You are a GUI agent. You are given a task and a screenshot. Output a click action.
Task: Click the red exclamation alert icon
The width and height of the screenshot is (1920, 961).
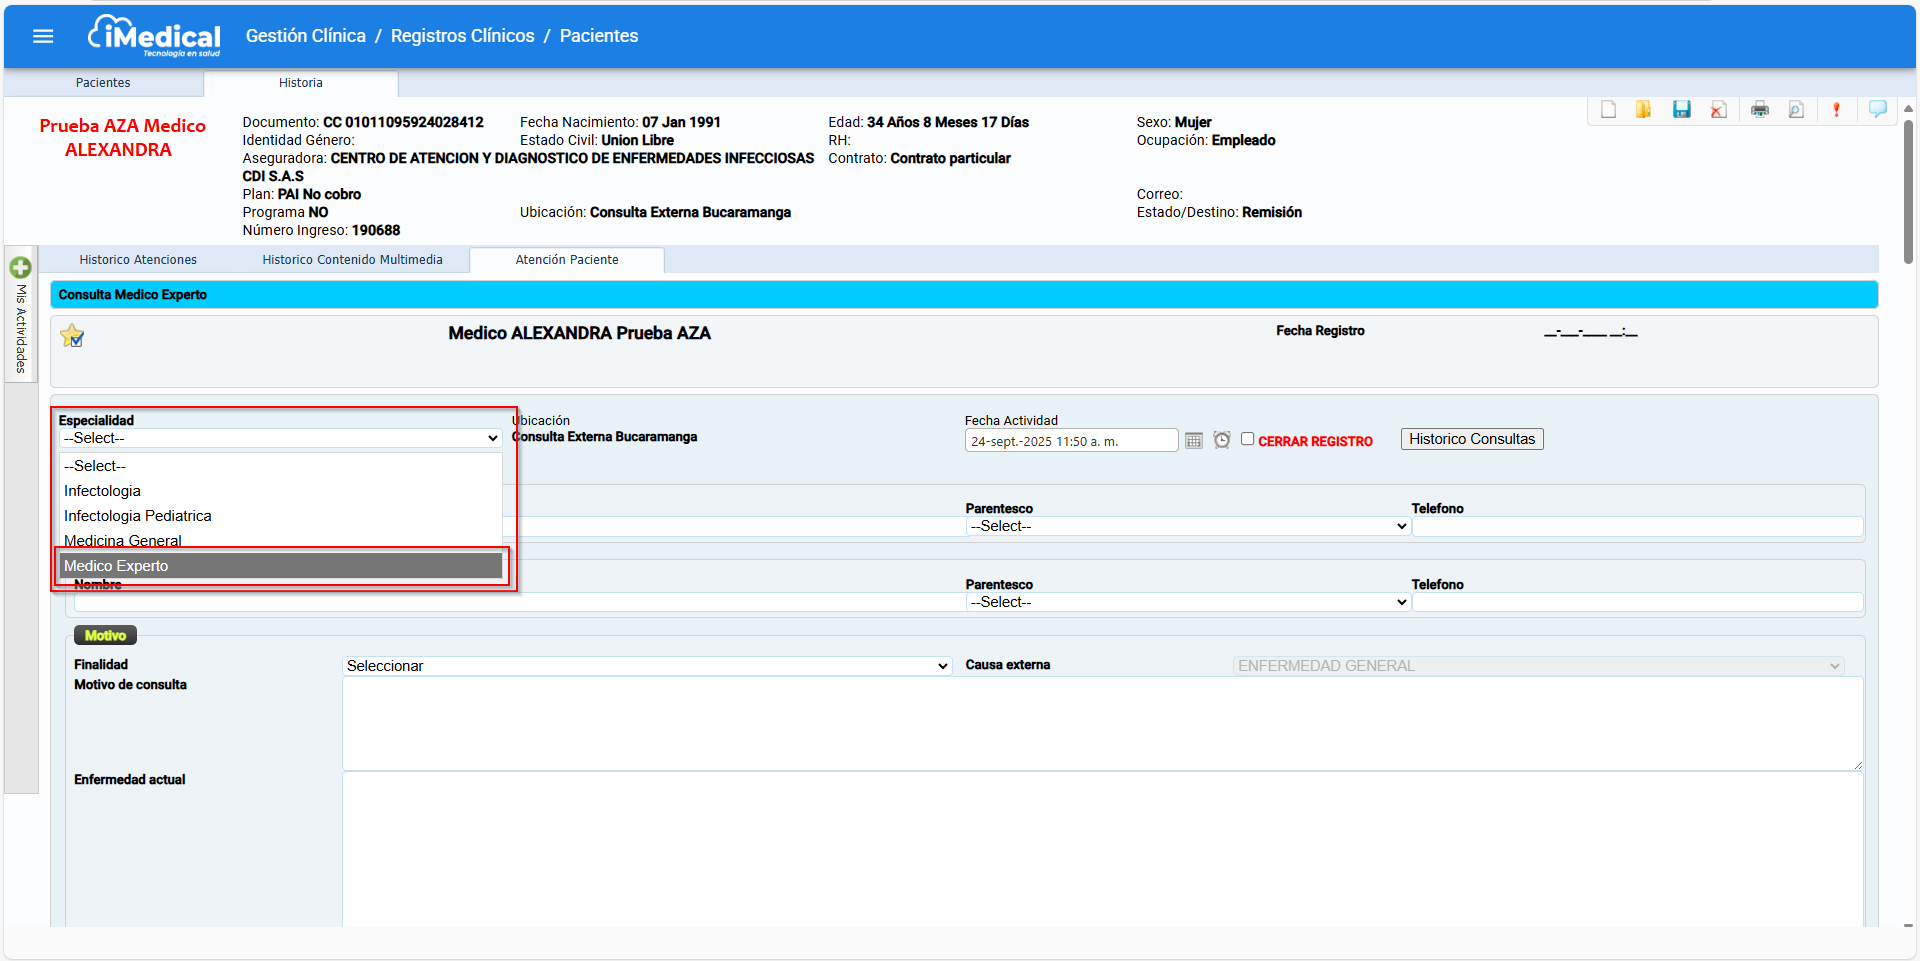1836,110
